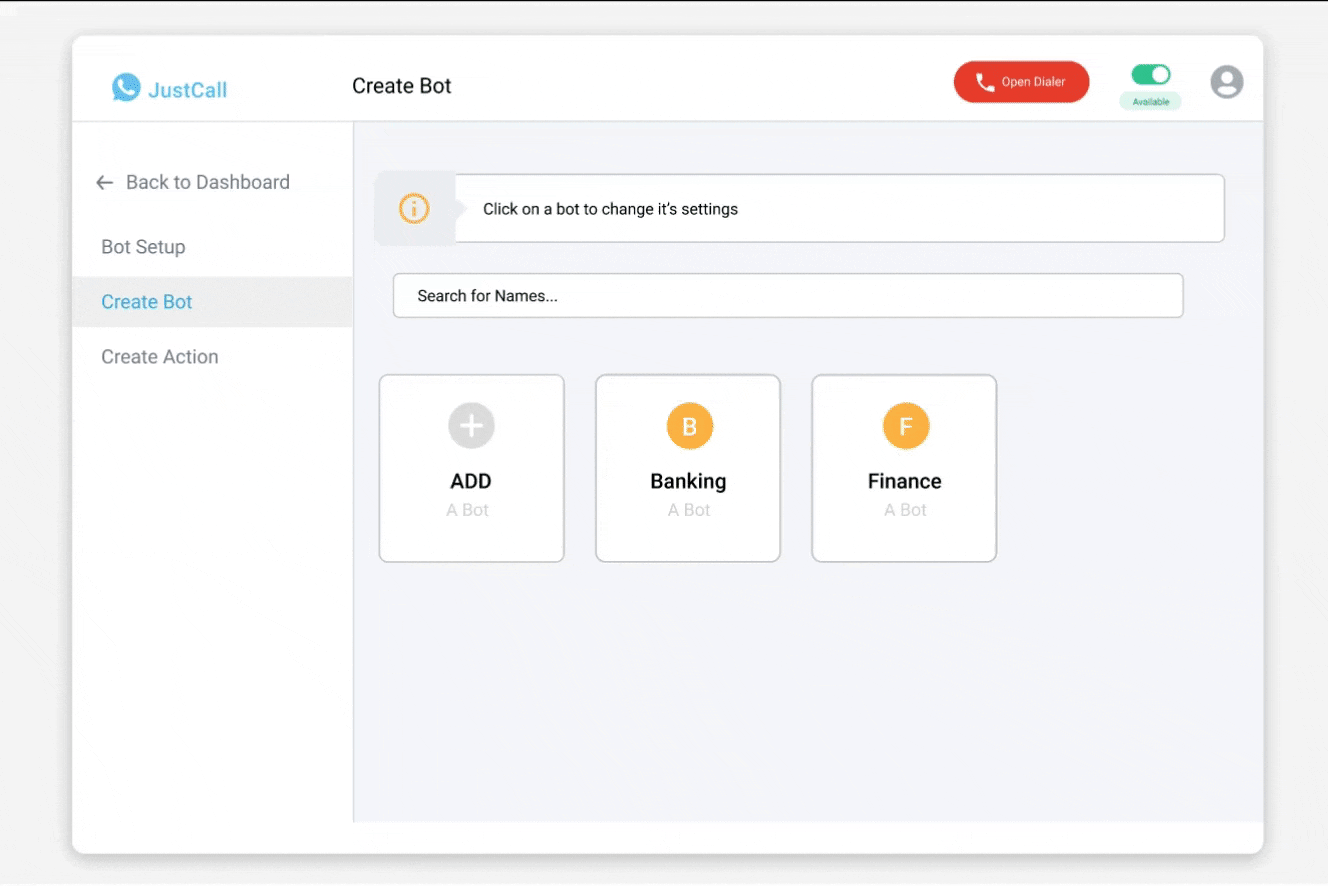Click the orange info icon
This screenshot has width=1328, height=886.
pos(414,209)
